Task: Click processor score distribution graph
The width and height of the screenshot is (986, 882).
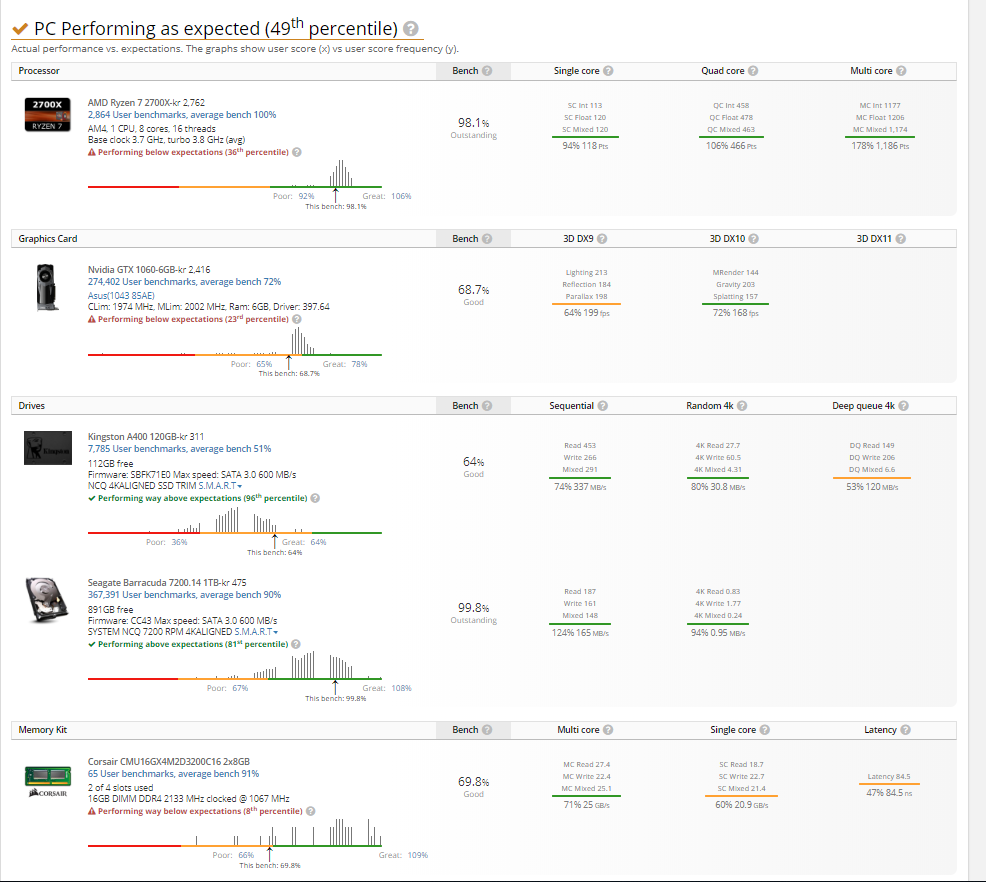Action: [x=235, y=174]
